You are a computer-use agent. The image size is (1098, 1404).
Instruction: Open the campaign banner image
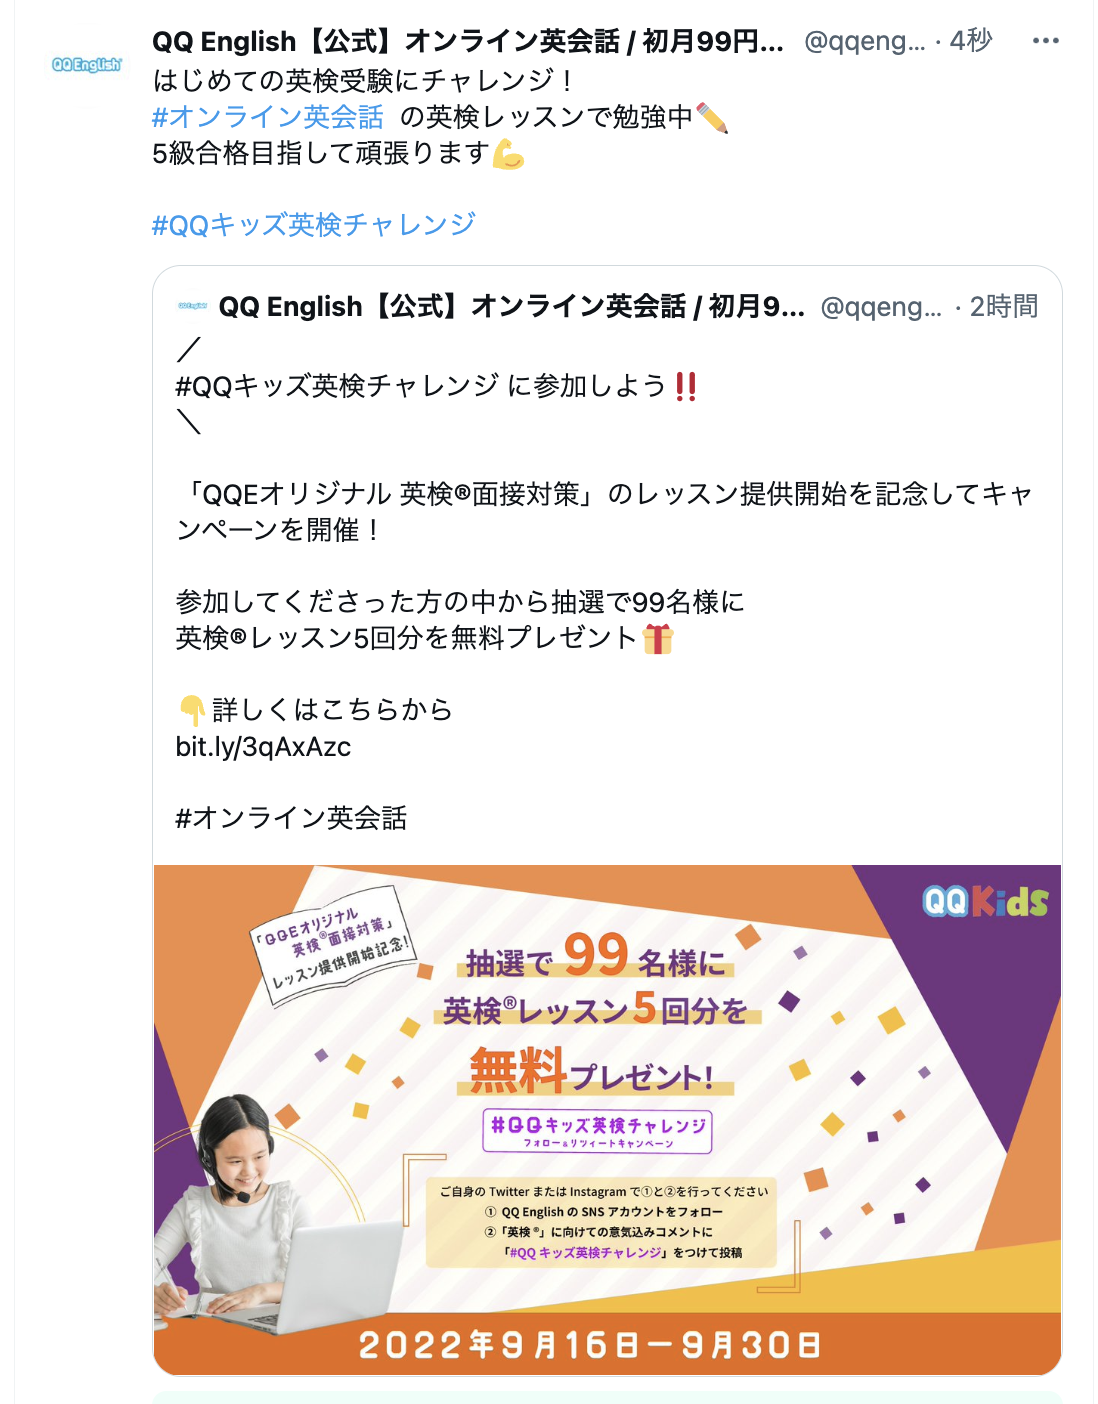[607, 1120]
